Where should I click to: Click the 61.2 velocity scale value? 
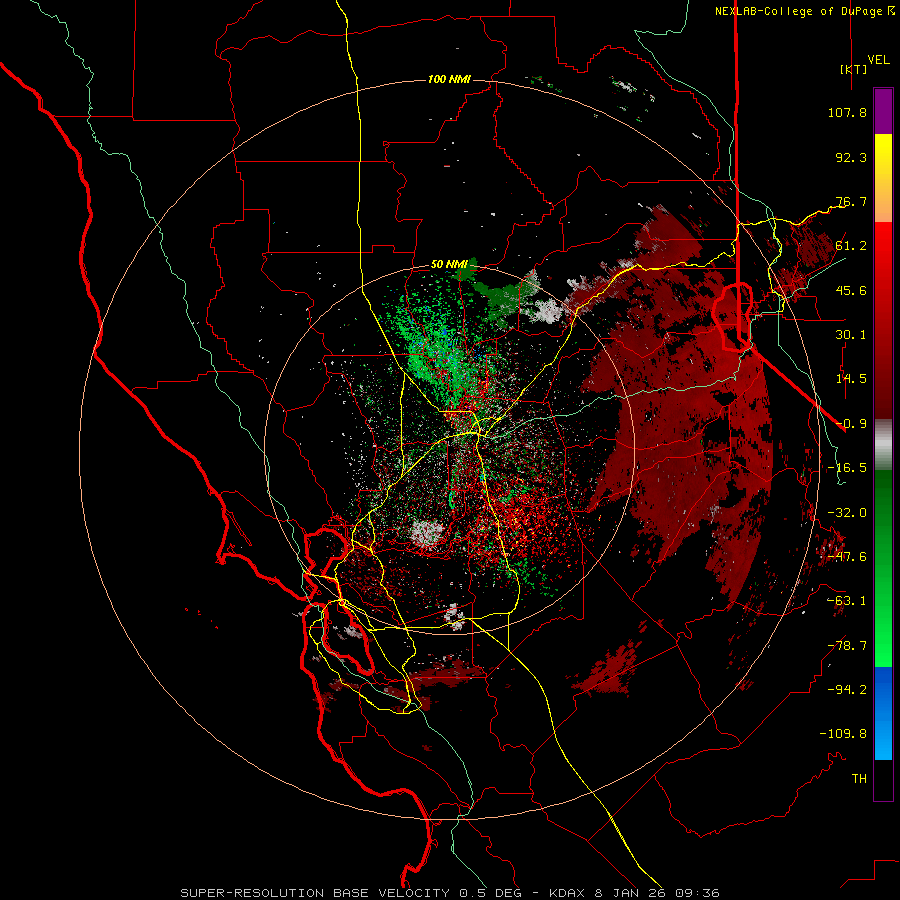(851, 246)
